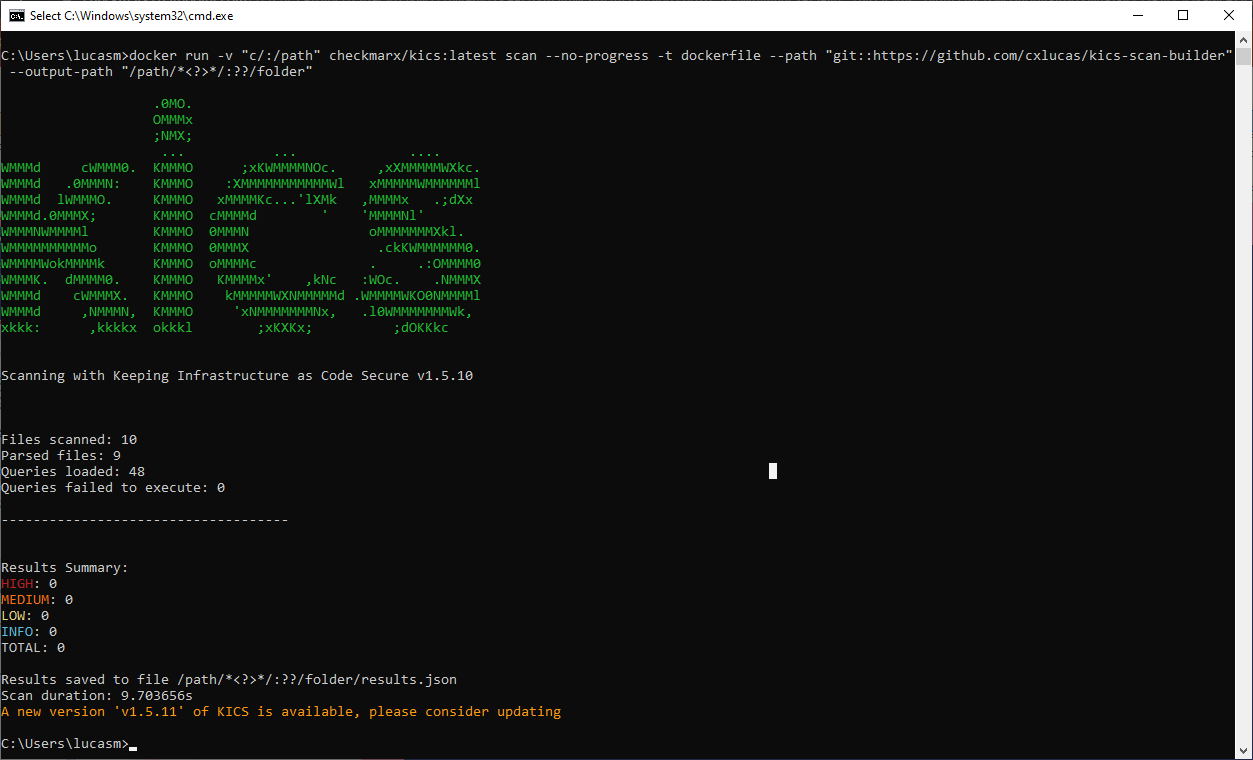Click the 'TOTAL: 0' line
Viewport: 1253px width, 760px height.
pos(33,647)
